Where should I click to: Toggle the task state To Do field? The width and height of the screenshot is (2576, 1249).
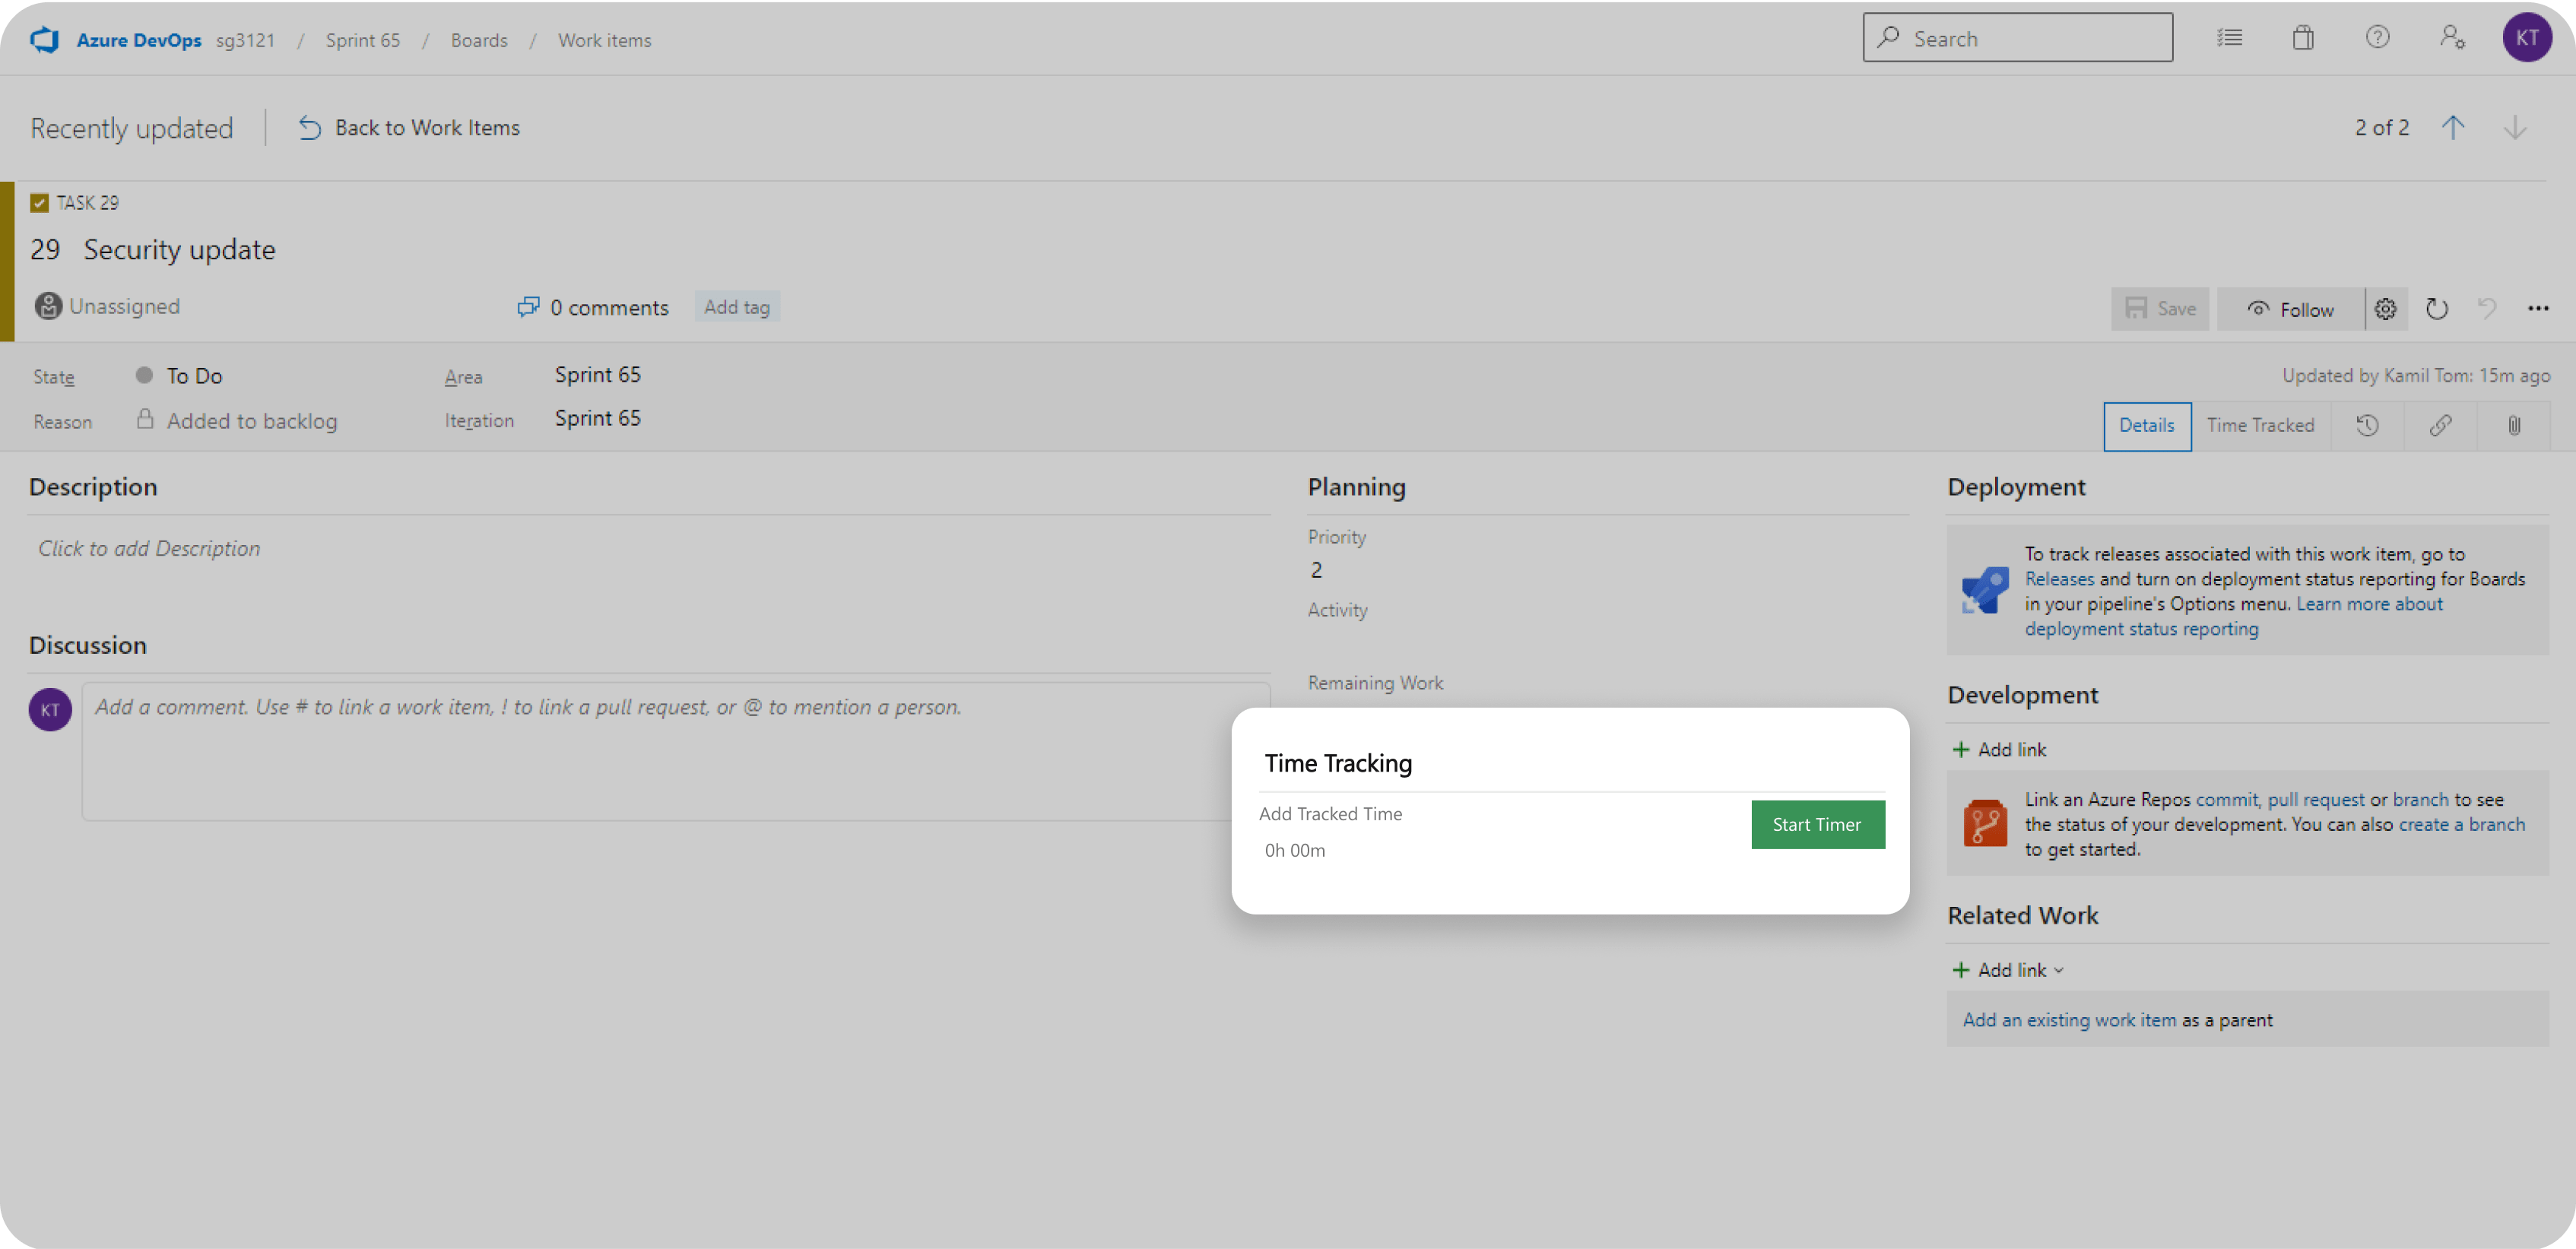pyautogui.click(x=191, y=375)
